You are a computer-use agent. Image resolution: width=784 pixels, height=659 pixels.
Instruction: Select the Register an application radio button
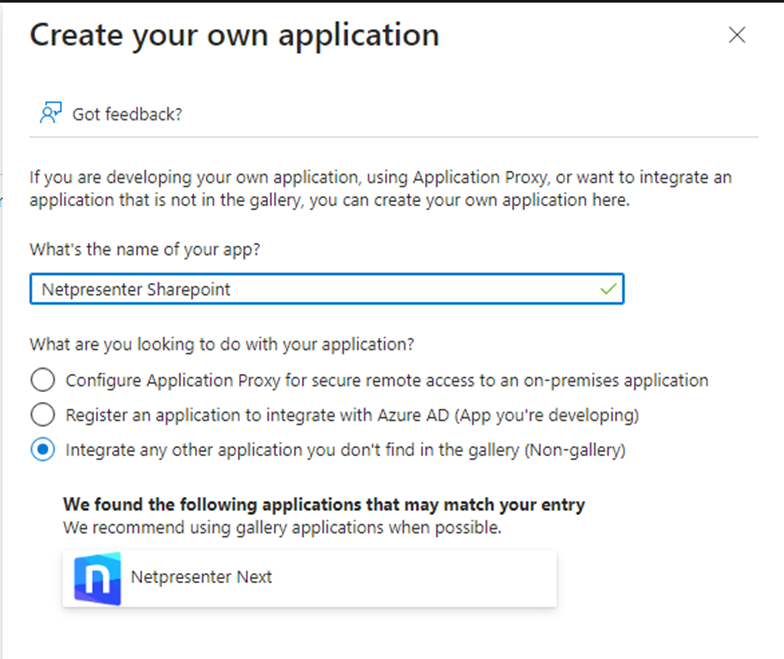point(43,415)
